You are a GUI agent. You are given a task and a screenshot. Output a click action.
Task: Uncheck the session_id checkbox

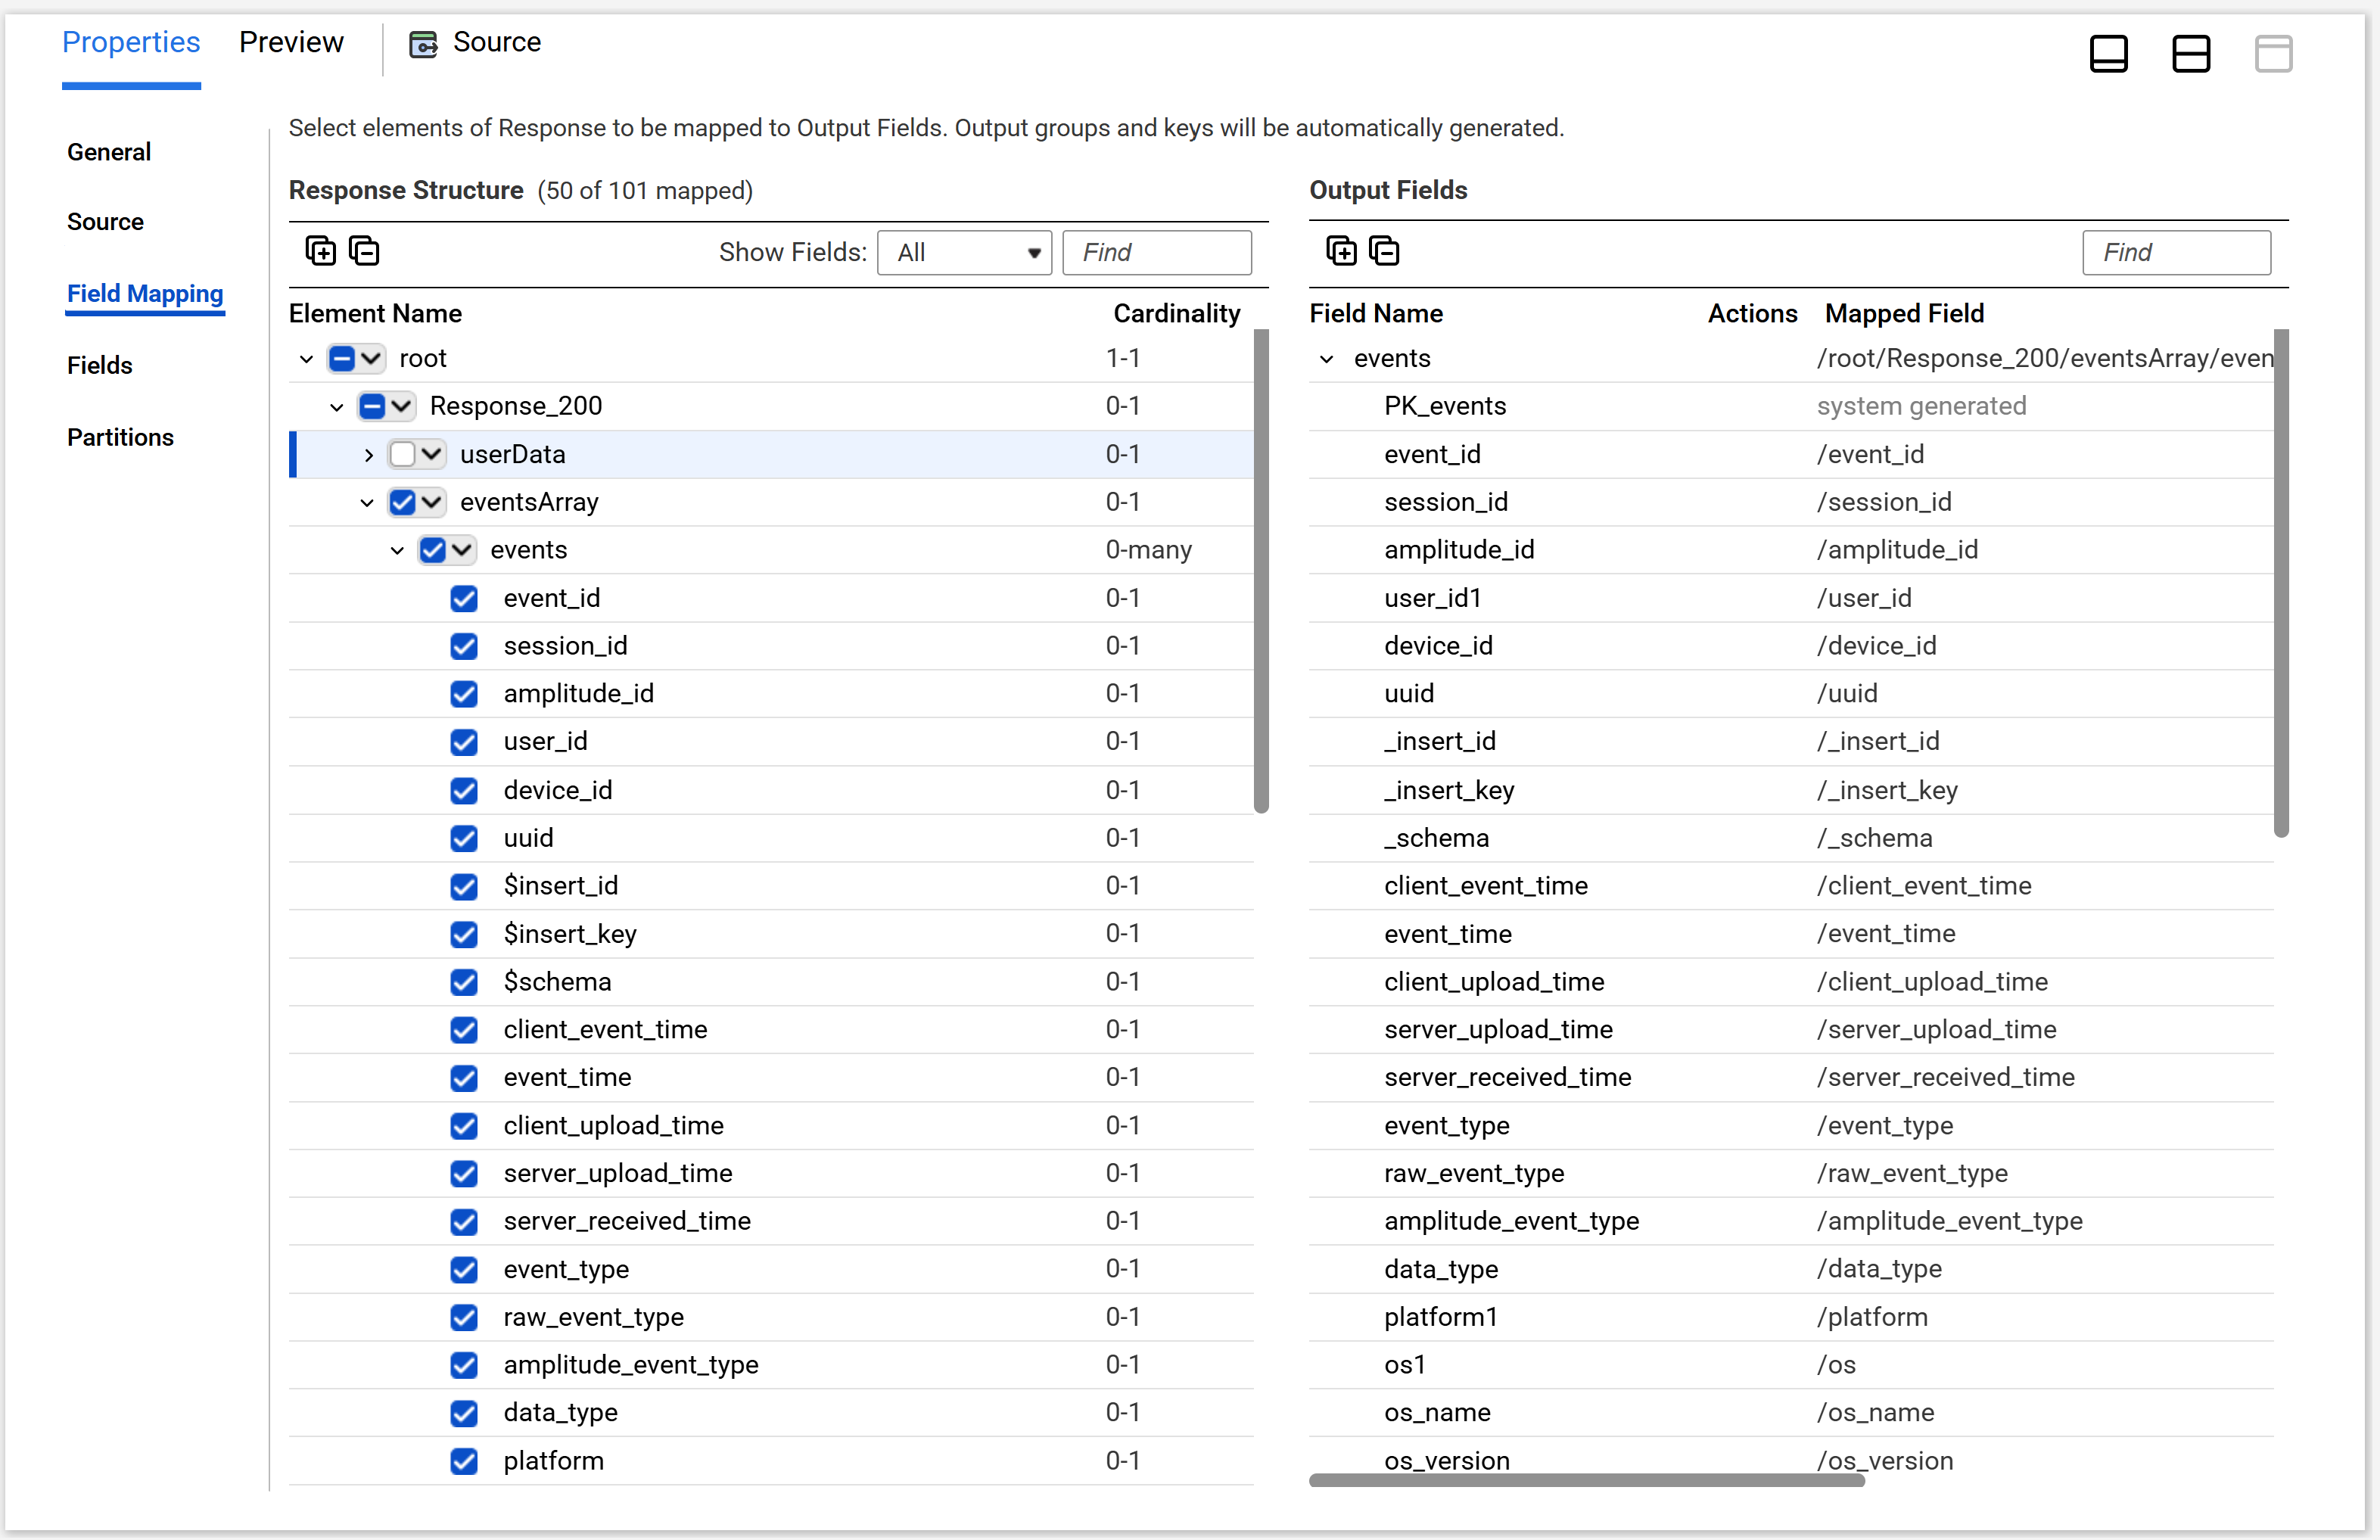coord(463,646)
